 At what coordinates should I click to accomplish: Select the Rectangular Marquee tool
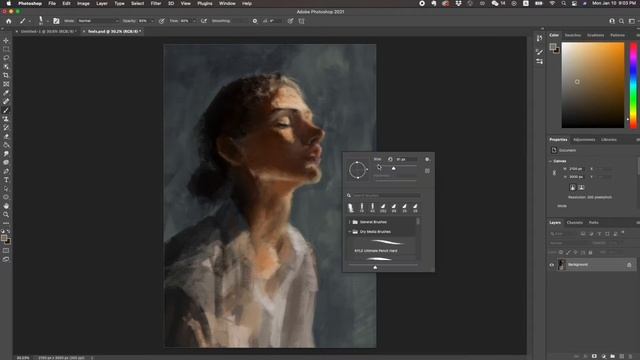pyautogui.click(x=6, y=49)
